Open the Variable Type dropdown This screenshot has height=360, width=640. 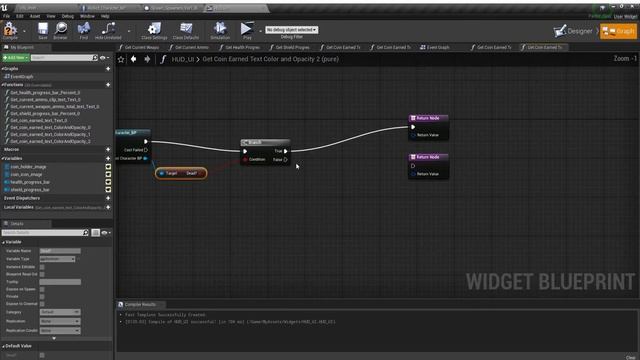coord(58,259)
